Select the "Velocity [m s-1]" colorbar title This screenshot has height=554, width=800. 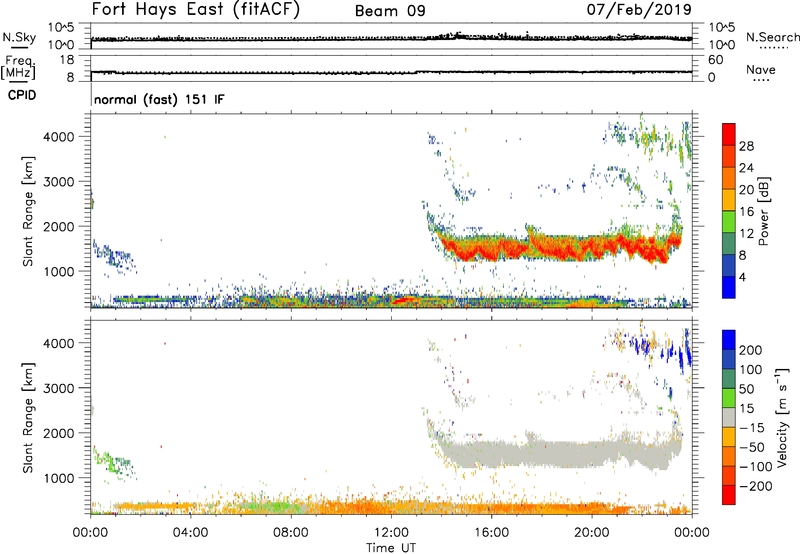tap(782, 417)
